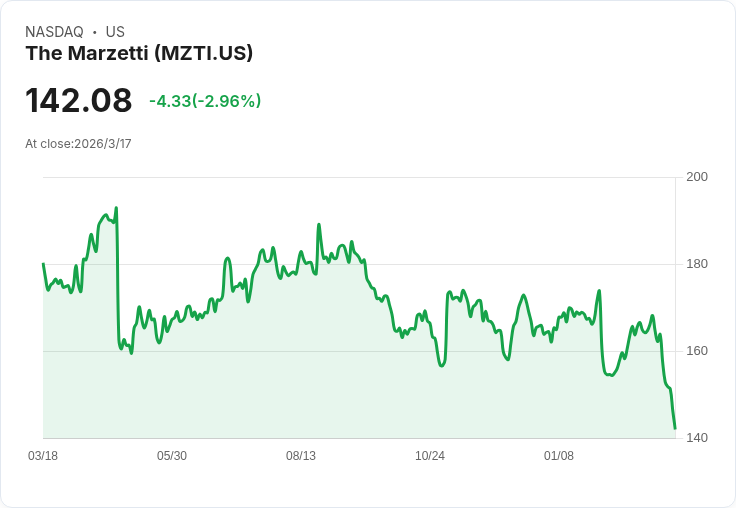Click the 08/13 x-axis date

301,456
